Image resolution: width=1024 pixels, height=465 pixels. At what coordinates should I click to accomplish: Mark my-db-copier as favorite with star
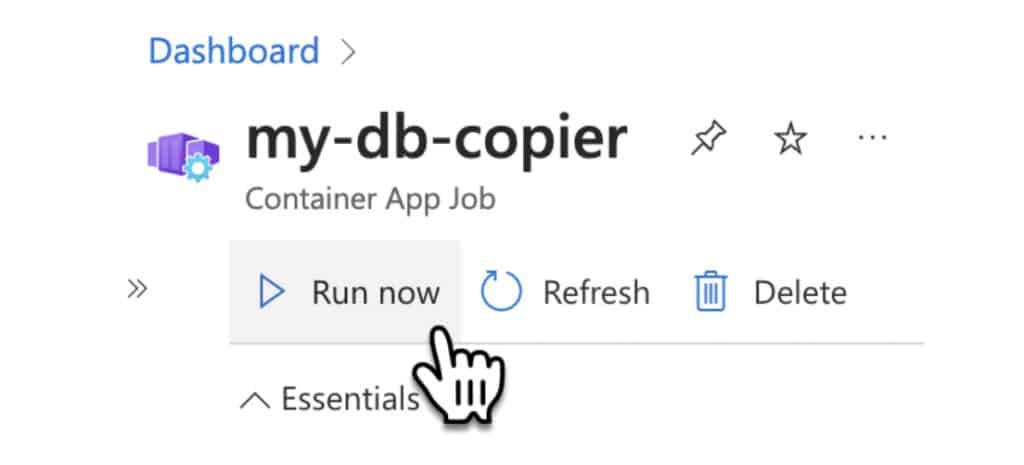click(x=790, y=139)
